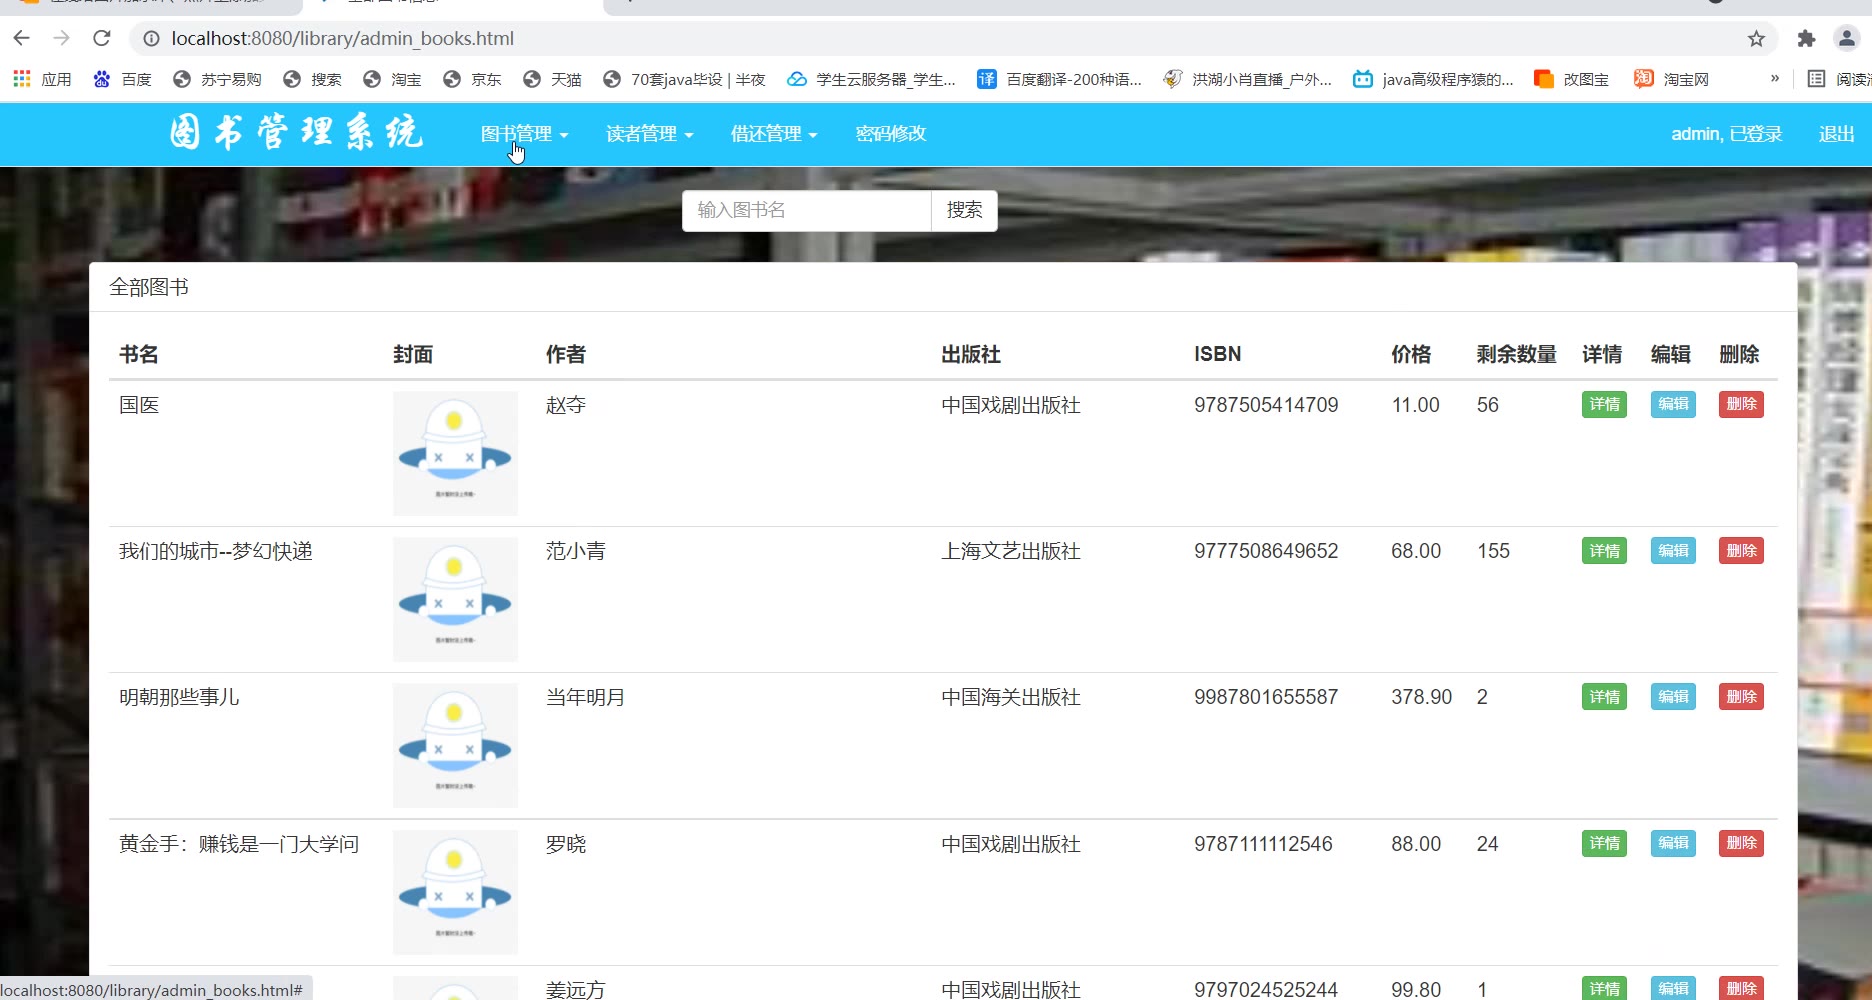Screen dimensions: 1872x1000
Task: Show more bookmarks with the chevron
Action: click(1775, 78)
